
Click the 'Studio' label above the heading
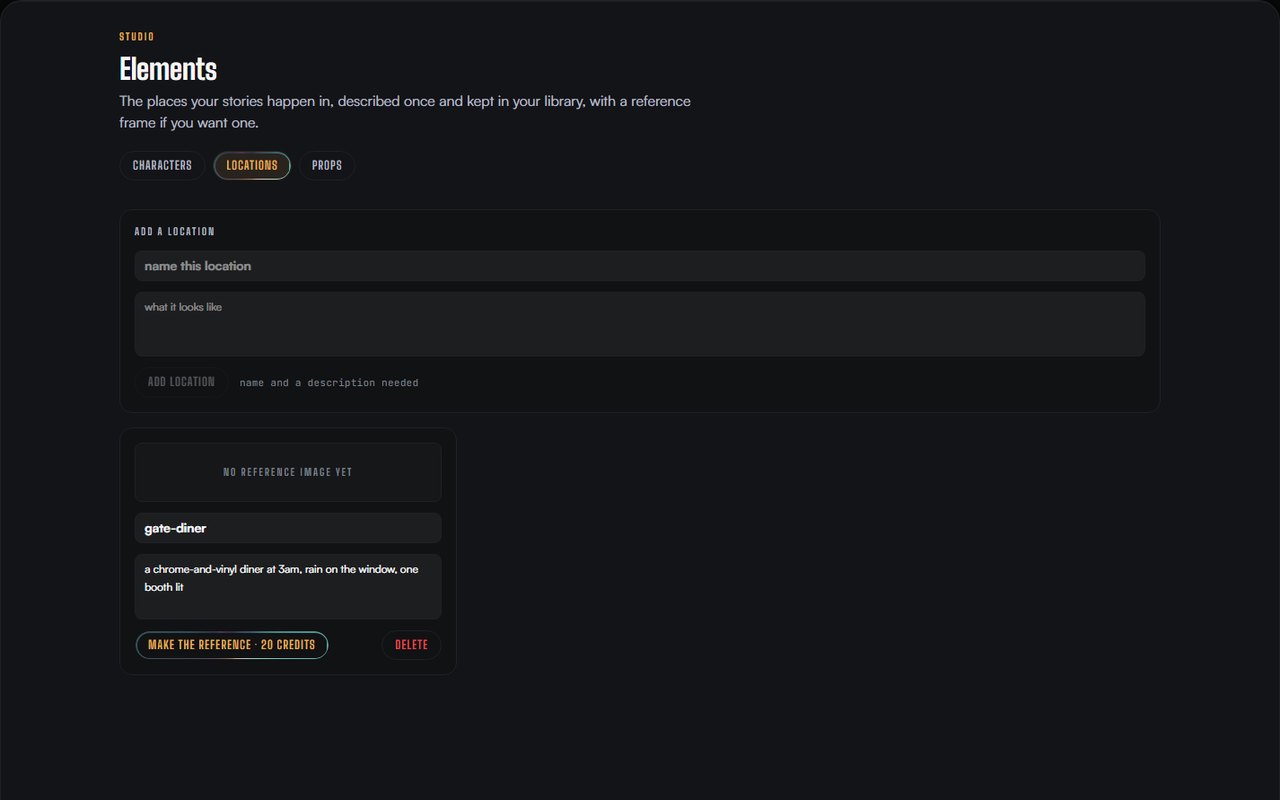[137, 37]
